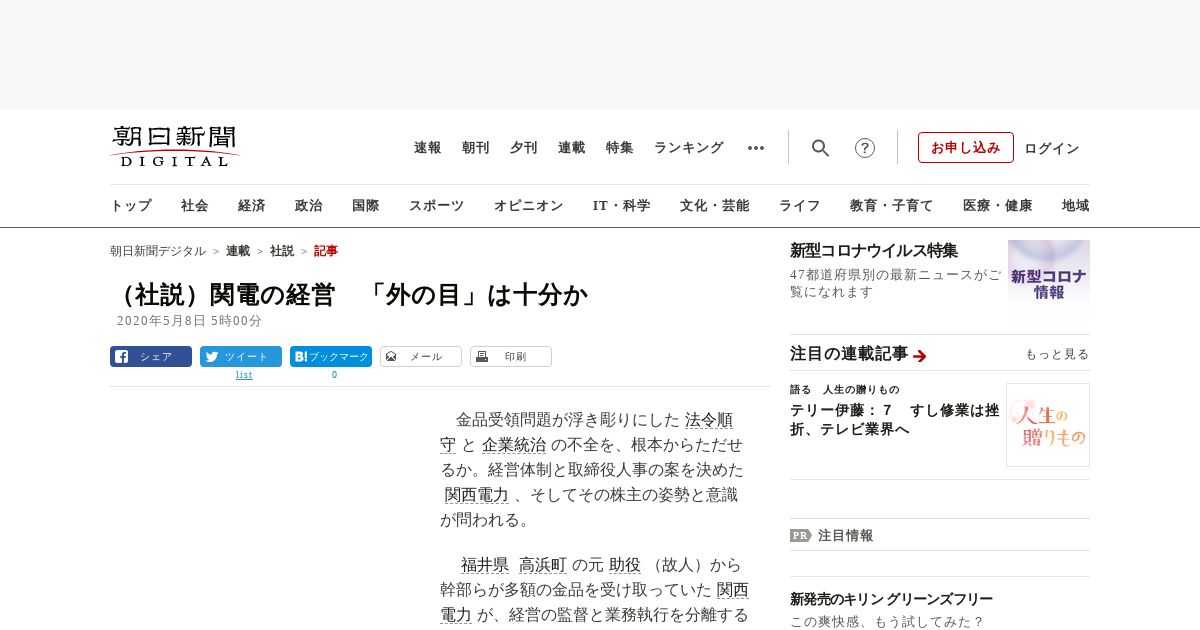The image size is (1200, 630).
Task: Click the 人生の贈りもの thumbnail
Action: pyautogui.click(x=1048, y=425)
